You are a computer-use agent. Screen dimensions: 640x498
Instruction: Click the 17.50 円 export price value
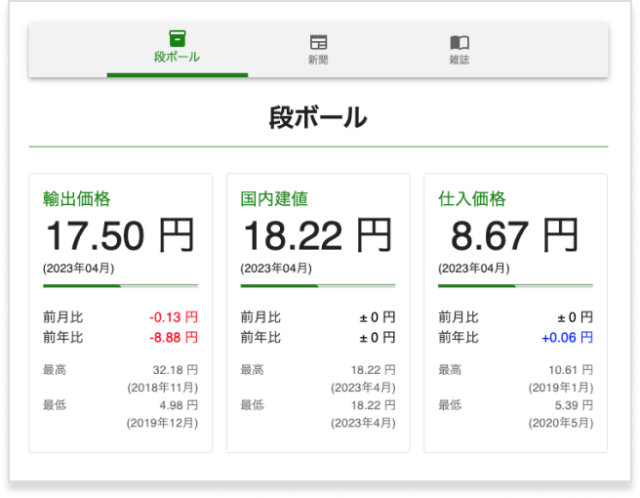click(x=120, y=236)
